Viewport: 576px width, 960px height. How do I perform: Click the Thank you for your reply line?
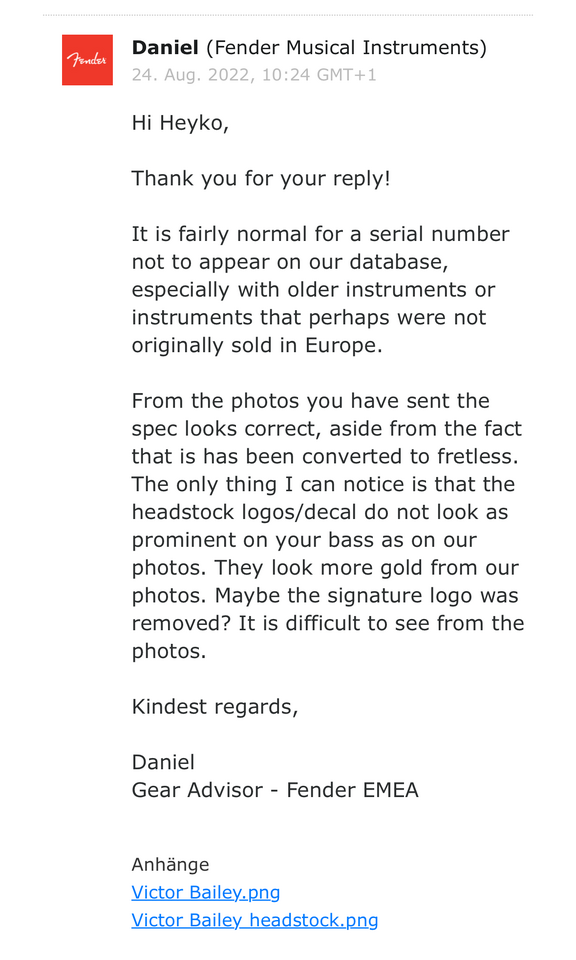[x=261, y=178]
